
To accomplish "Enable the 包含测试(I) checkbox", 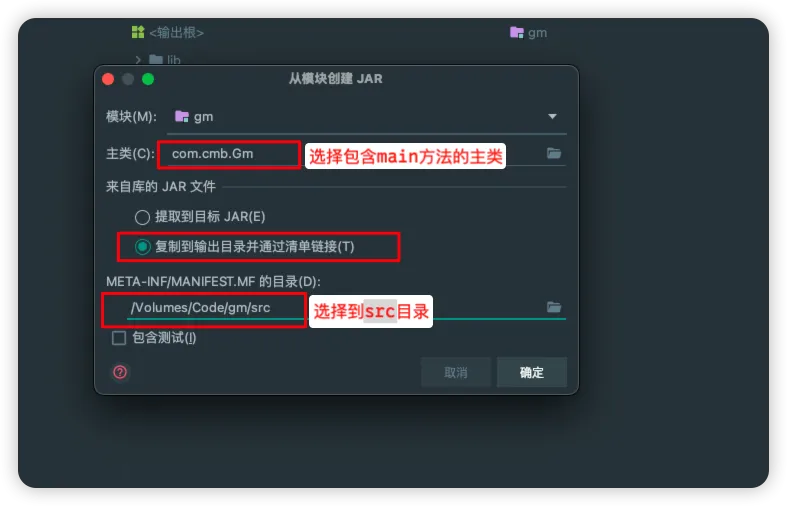I will (x=119, y=338).
